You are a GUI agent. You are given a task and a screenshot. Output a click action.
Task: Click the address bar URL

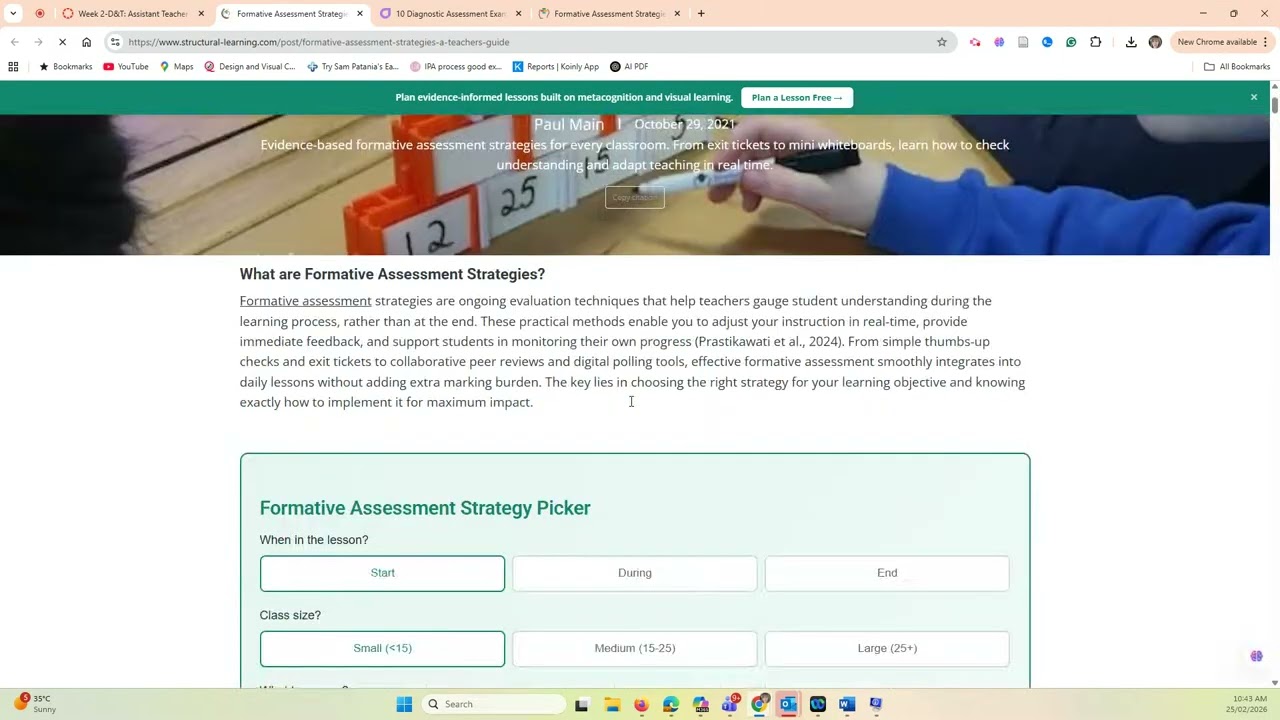pos(319,42)
